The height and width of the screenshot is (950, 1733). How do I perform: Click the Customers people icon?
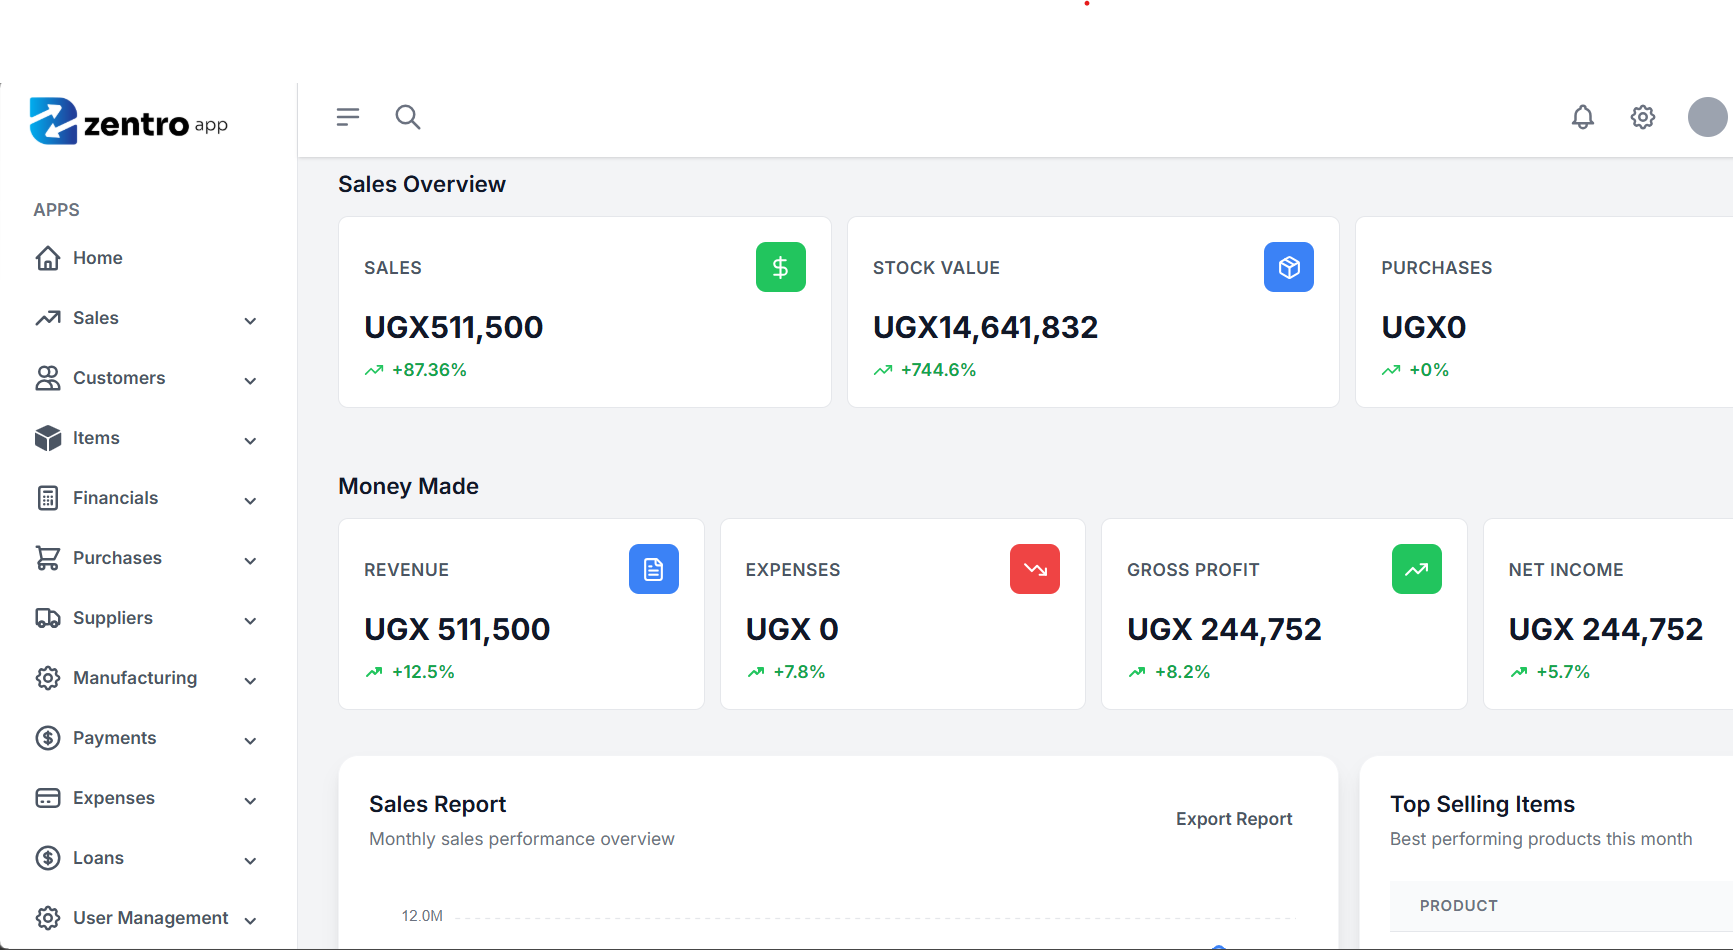coord(48,378)
